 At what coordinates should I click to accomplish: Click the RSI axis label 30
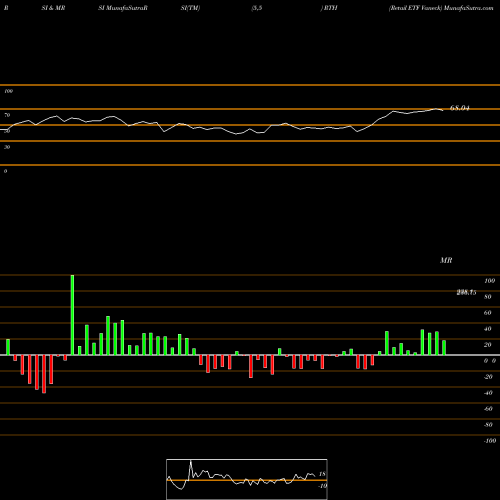tap(7, 147)
